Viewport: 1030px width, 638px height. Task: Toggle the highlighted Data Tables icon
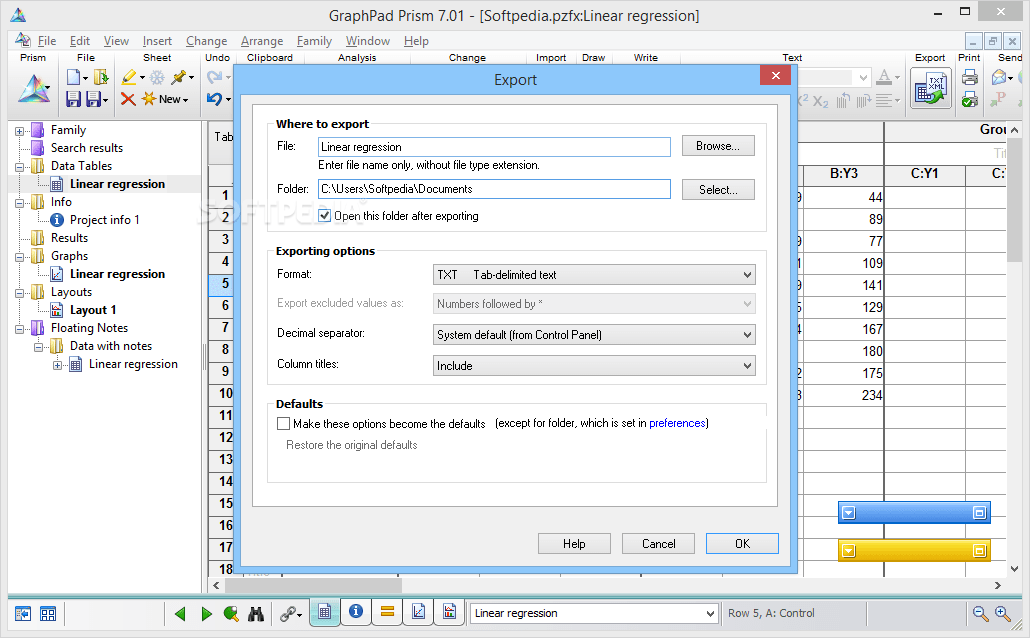324,612
